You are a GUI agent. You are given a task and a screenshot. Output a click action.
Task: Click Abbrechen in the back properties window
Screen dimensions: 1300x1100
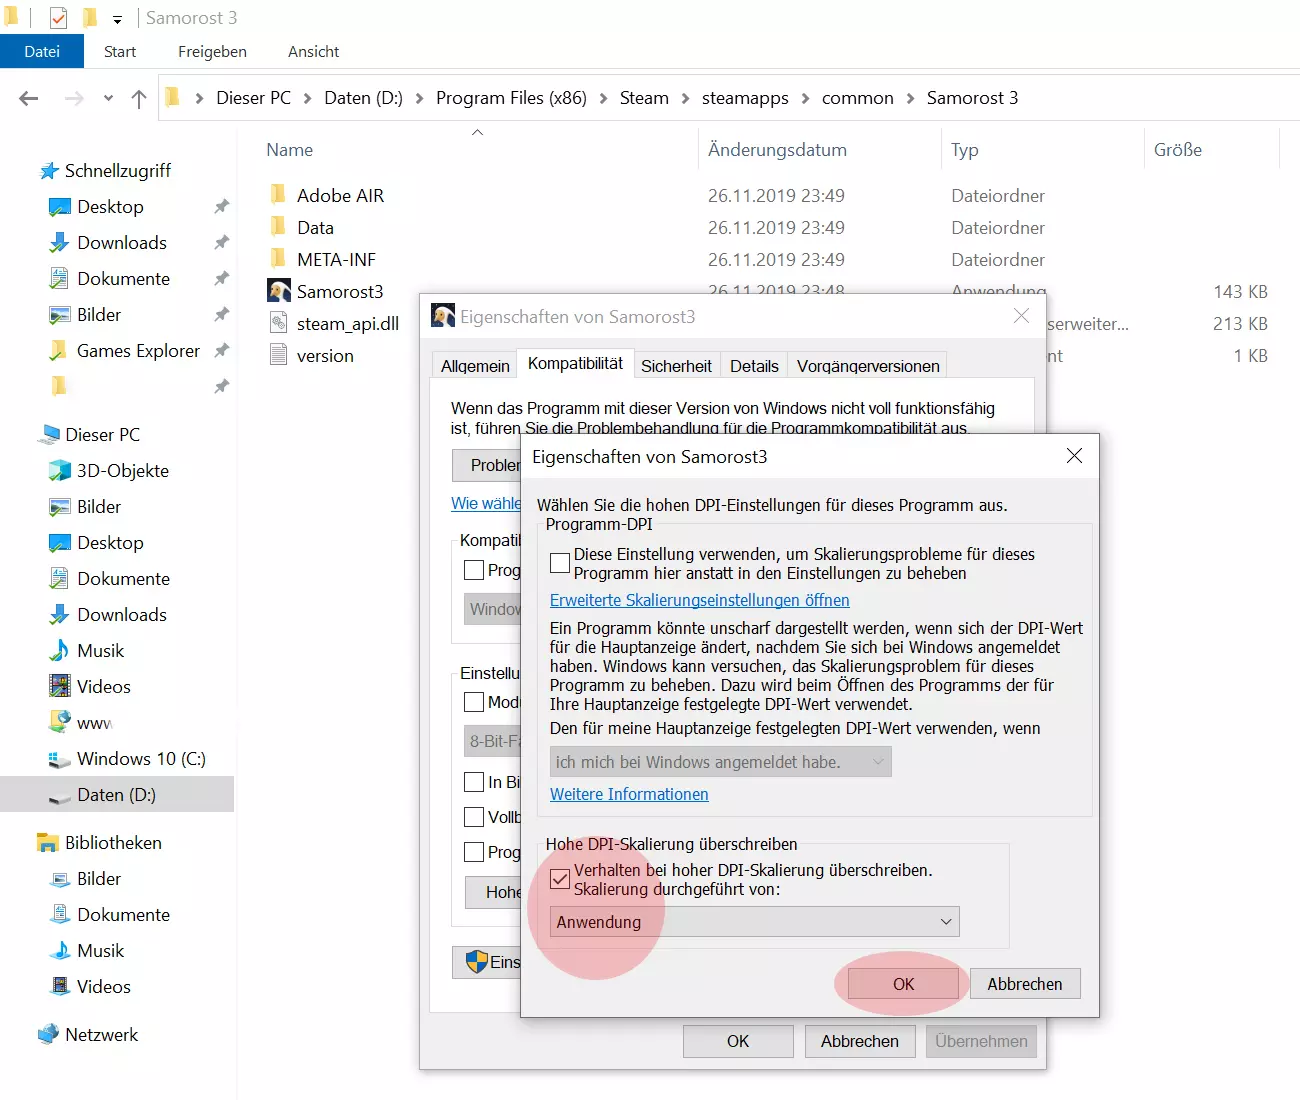tap(860, 1041)
